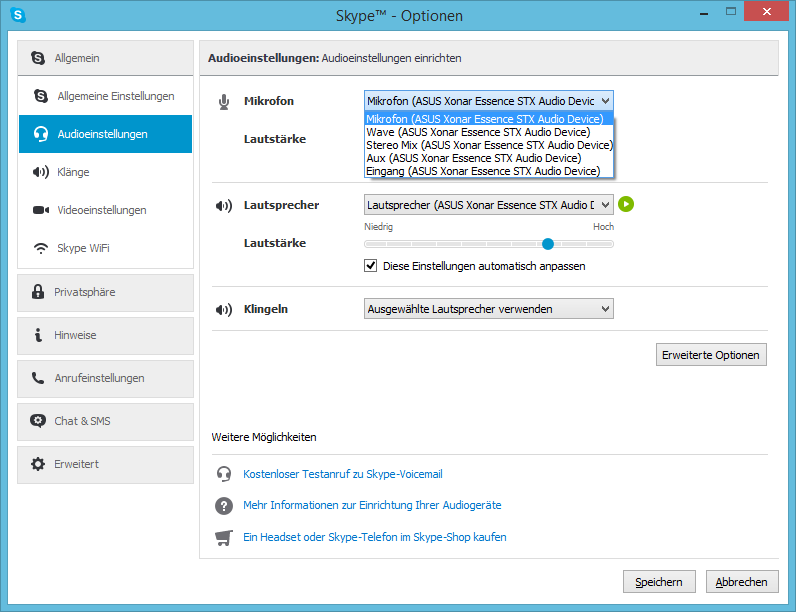Open 'Mehr Informationen zur Einrichtung Ihrer Audiogeräte' link

click(372, 505)
